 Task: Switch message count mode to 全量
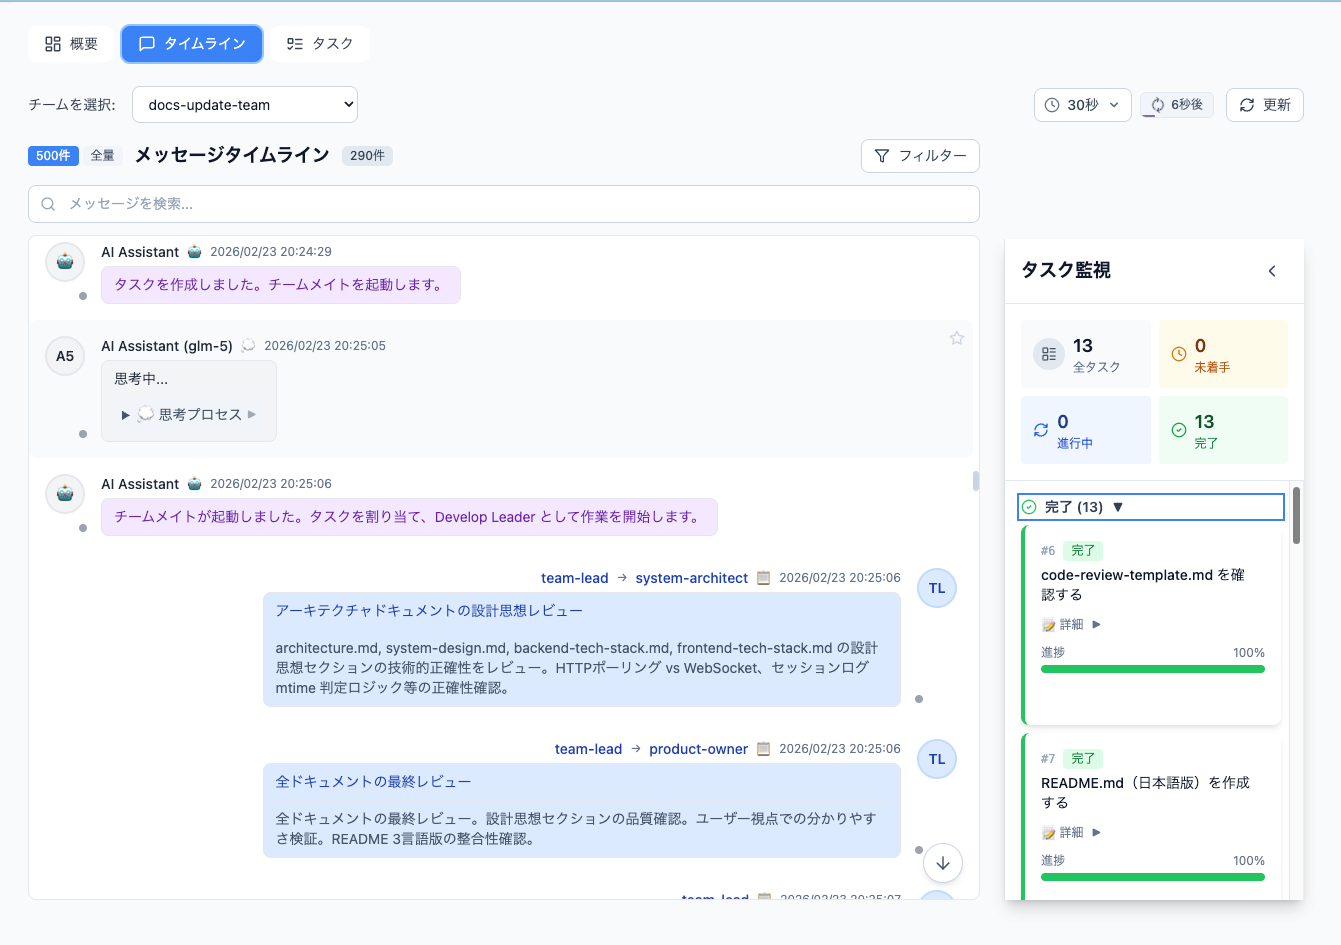tap(101, 155)
